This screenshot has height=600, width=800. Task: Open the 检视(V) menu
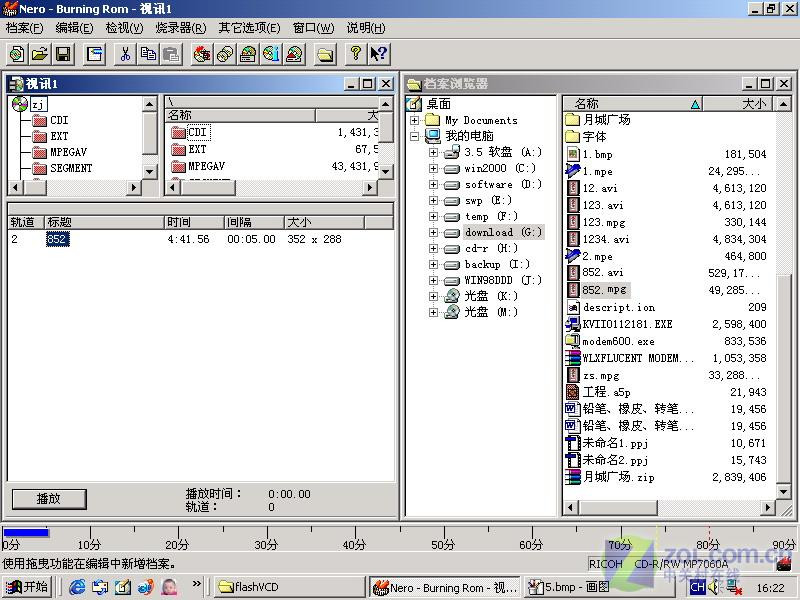tap(124, 28)
